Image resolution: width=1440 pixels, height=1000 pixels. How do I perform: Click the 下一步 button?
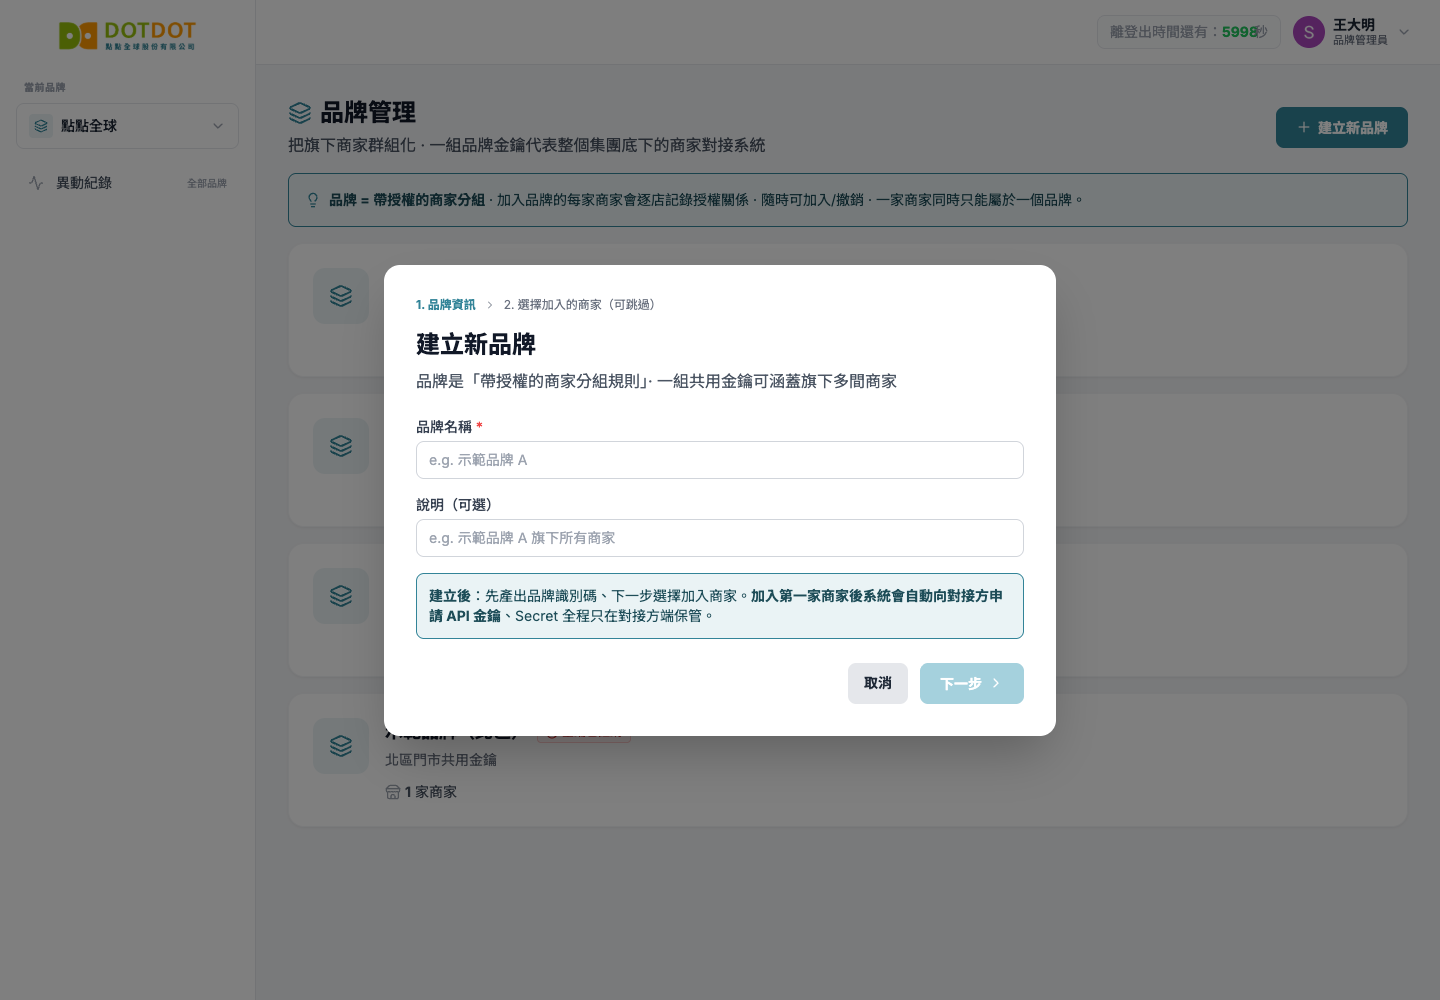[x=972, y=683]
